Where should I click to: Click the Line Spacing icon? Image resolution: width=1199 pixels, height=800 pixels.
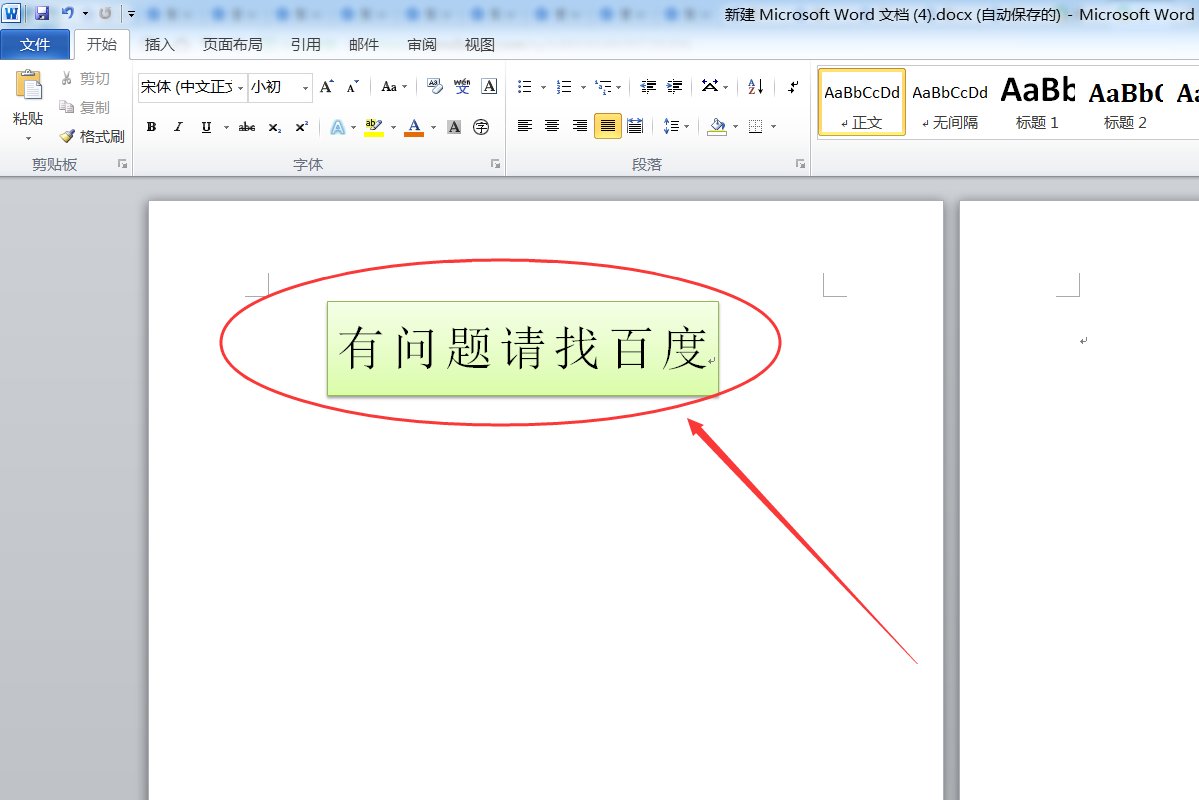coord(671,125)
